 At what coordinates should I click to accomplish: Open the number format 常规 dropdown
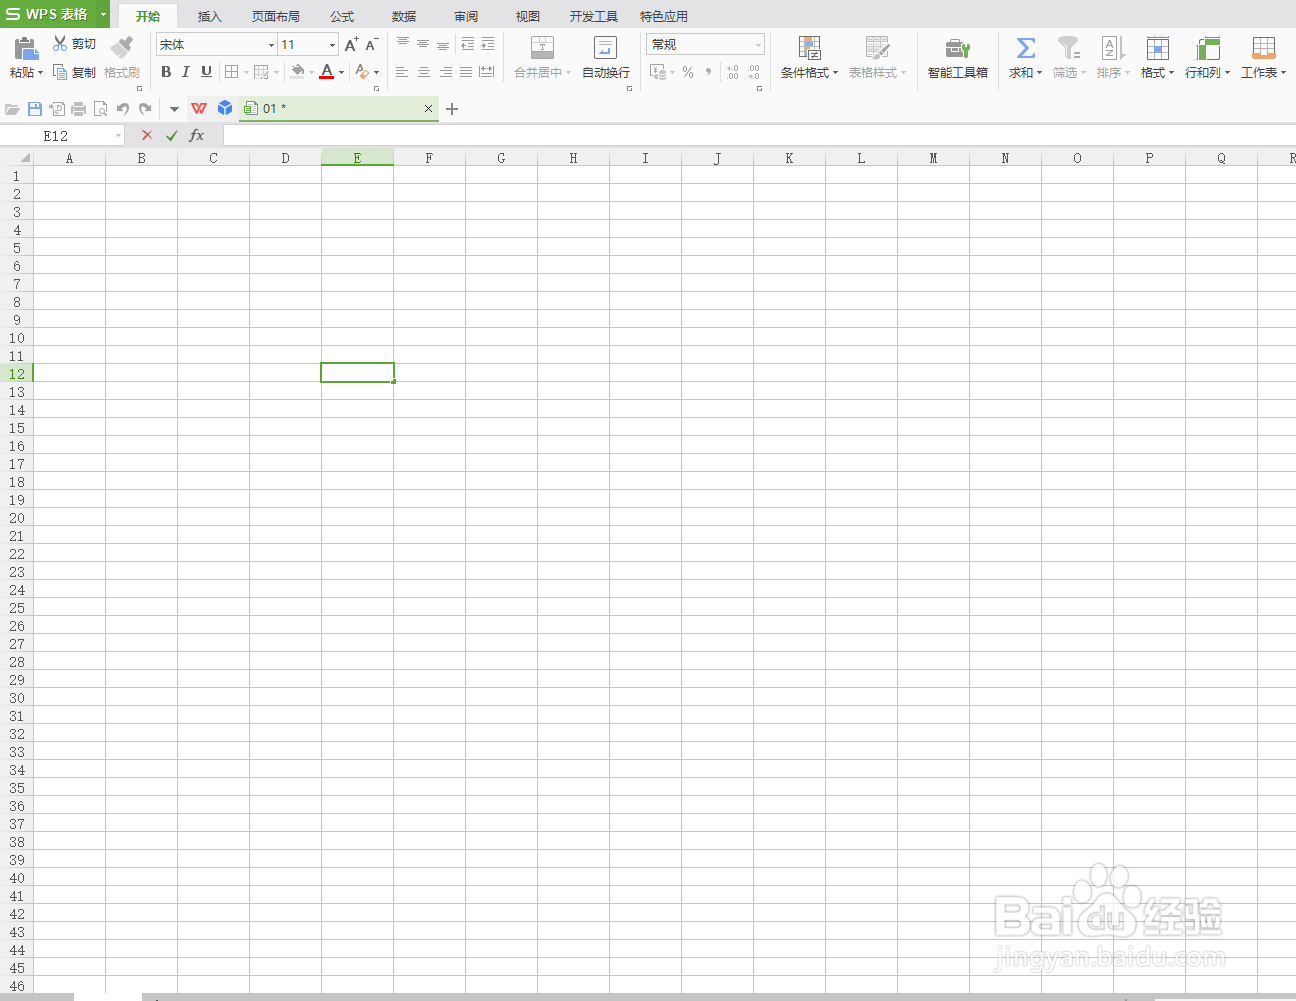click(758, 45)
